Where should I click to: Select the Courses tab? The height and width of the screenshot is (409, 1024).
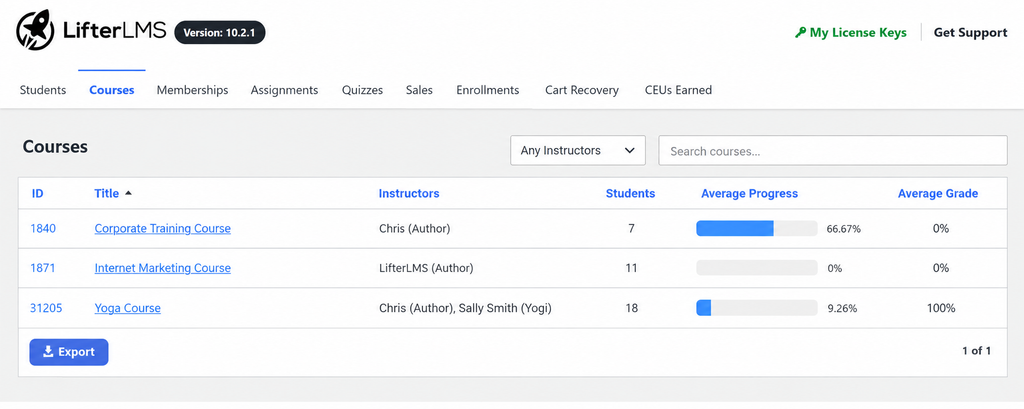click(x=112, y=90)
